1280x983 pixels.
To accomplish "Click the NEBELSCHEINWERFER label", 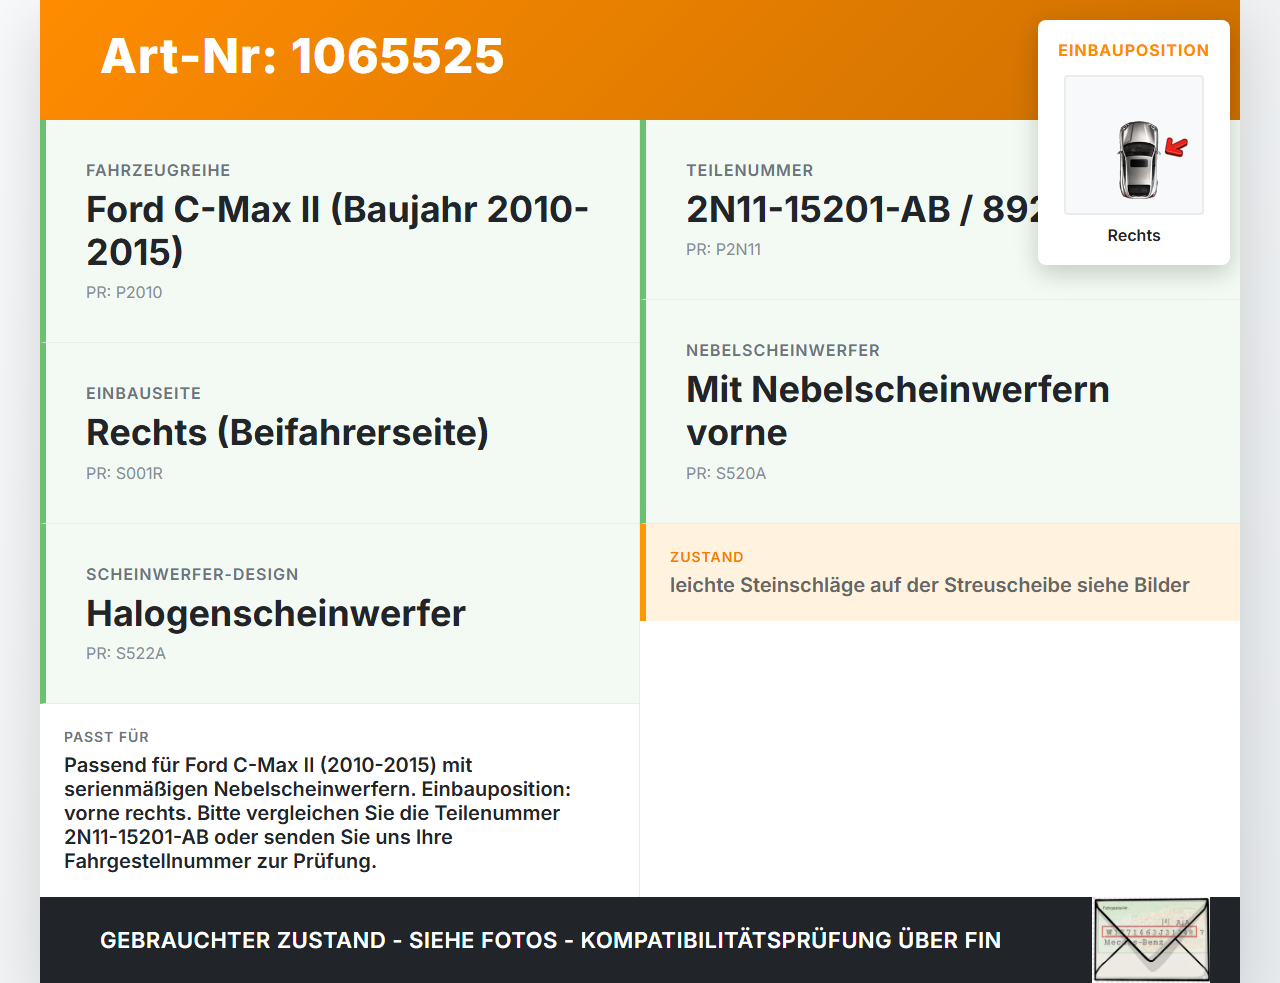I will (783, 350).
